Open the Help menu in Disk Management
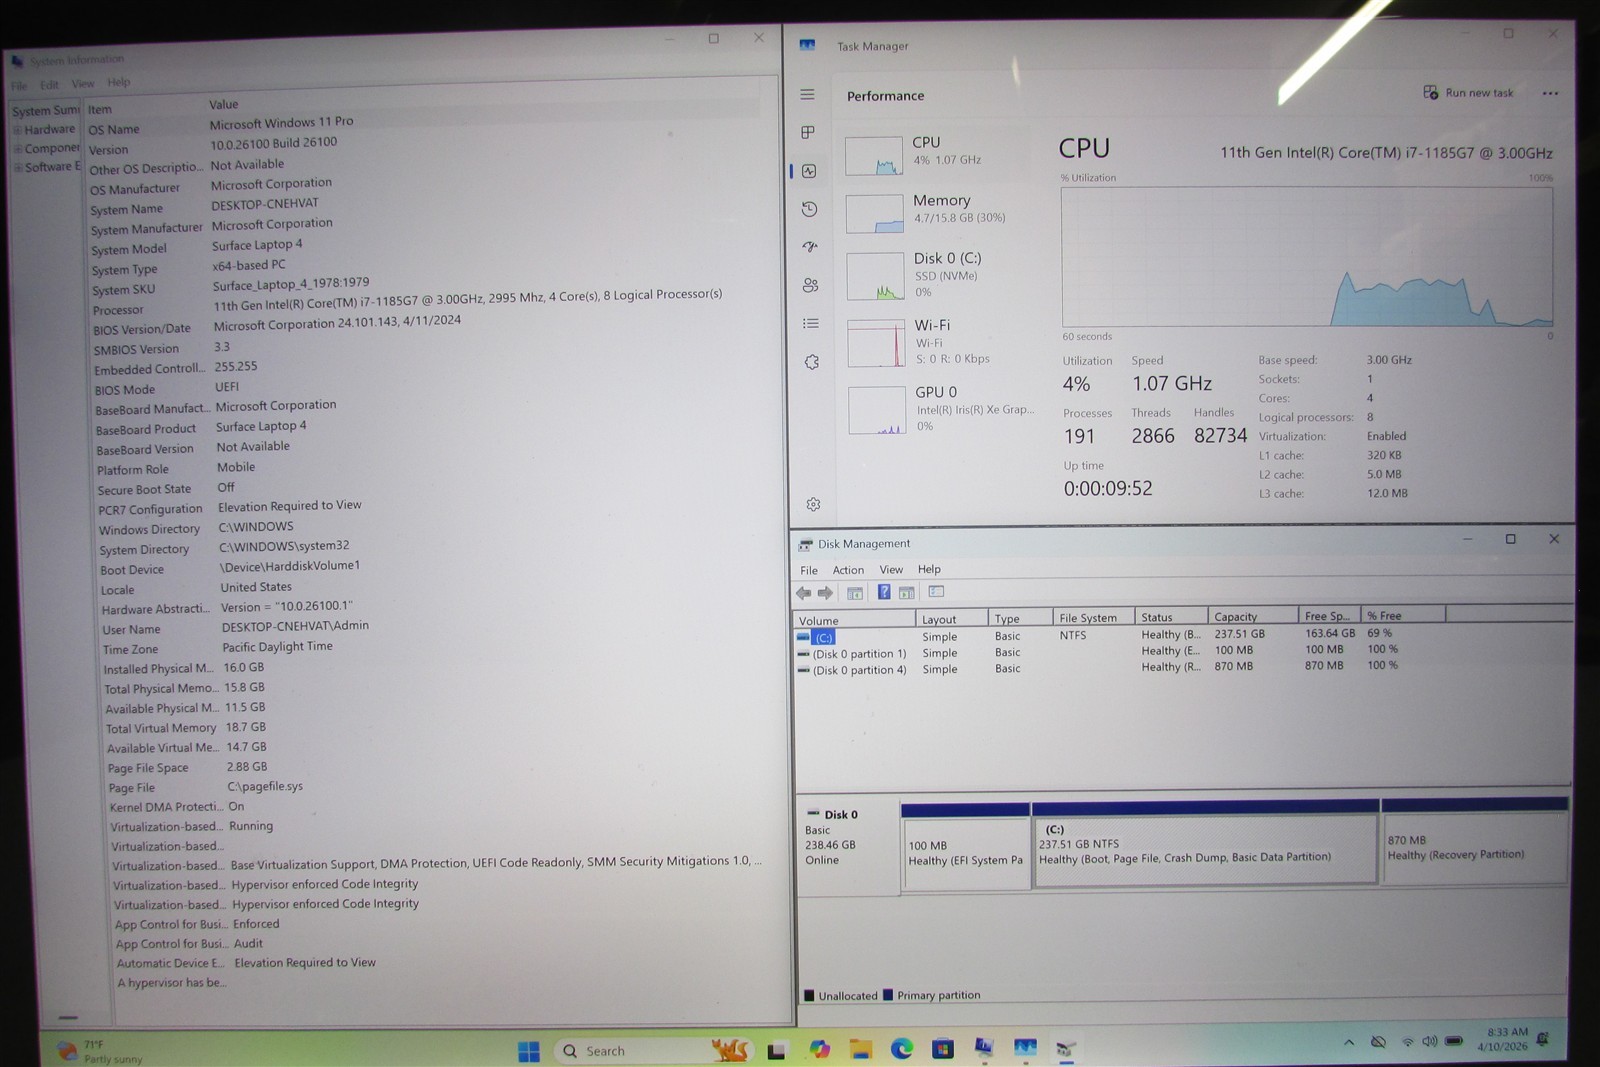This screenshot has height=1067, width=1600. coord(929,569)
